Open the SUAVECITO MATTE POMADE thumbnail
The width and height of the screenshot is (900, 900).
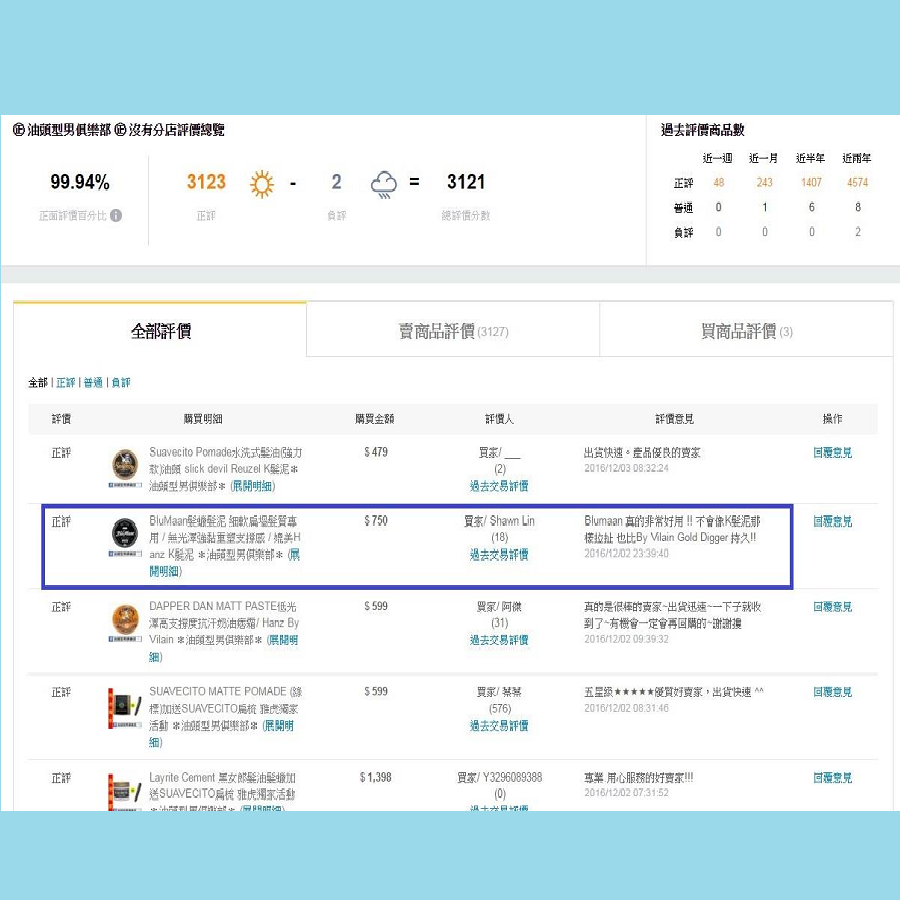pos(125,708)
